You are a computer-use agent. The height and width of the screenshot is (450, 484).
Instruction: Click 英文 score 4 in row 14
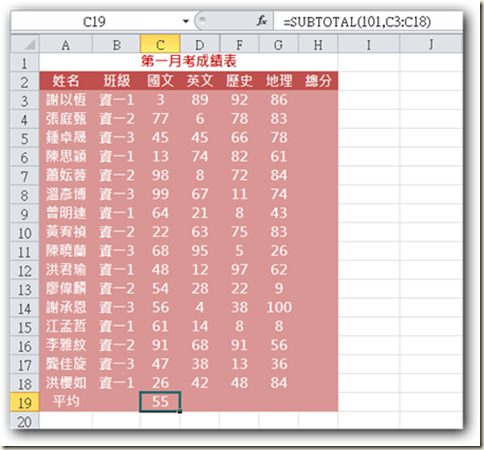pyautogui.click(x=200, y=307)
